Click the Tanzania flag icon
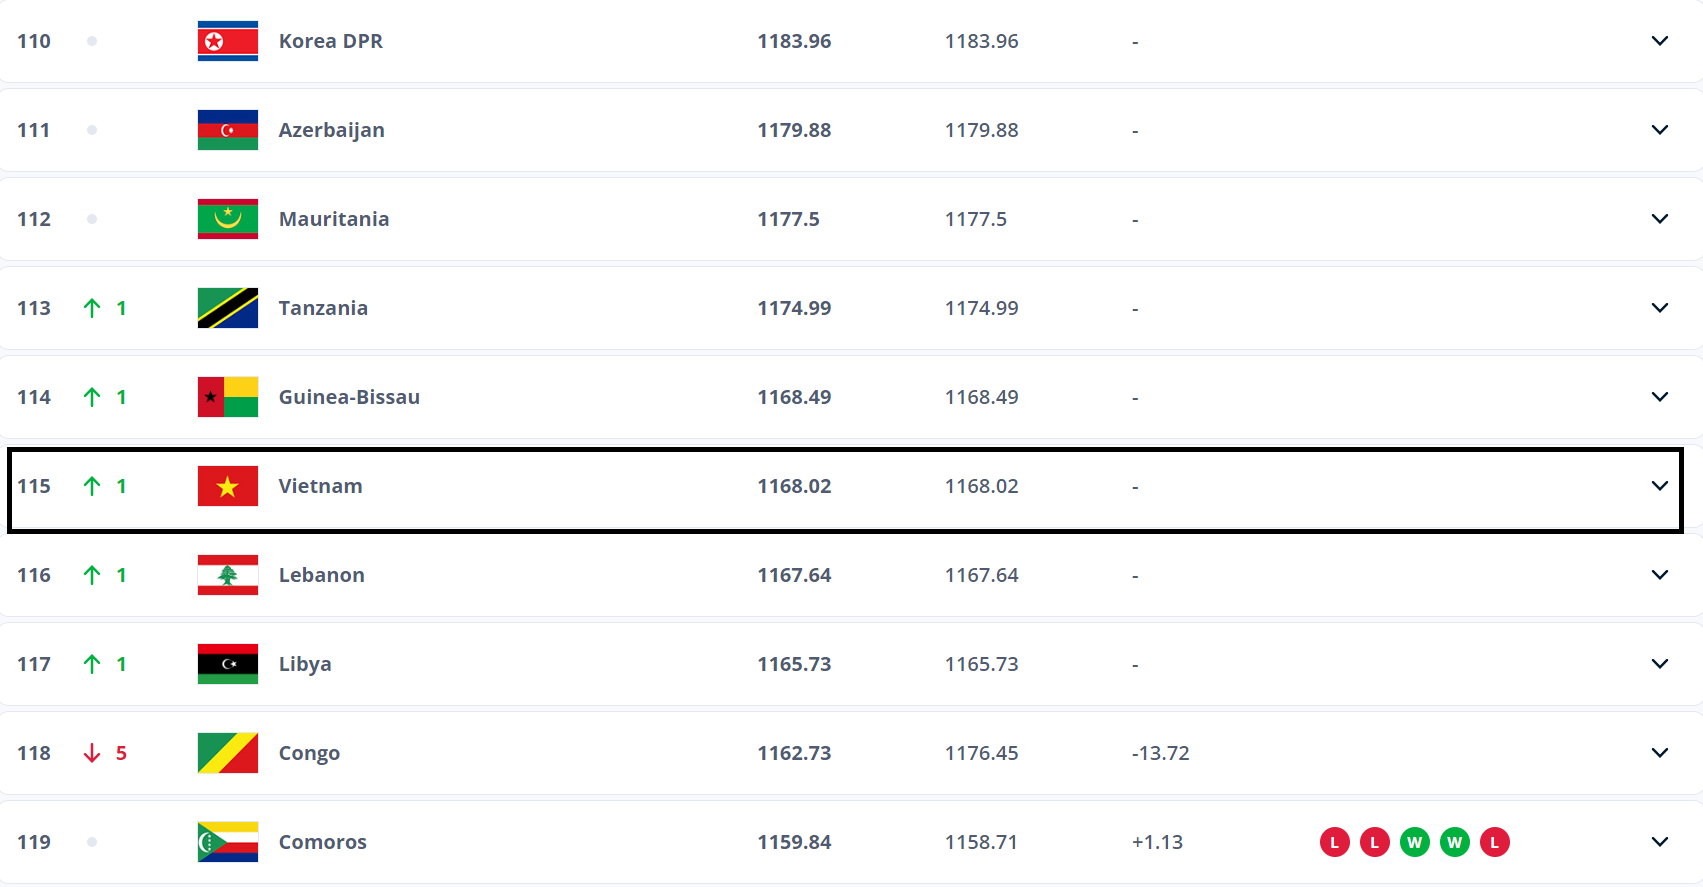Screen dimensions: 1703x887 point(228,308)
